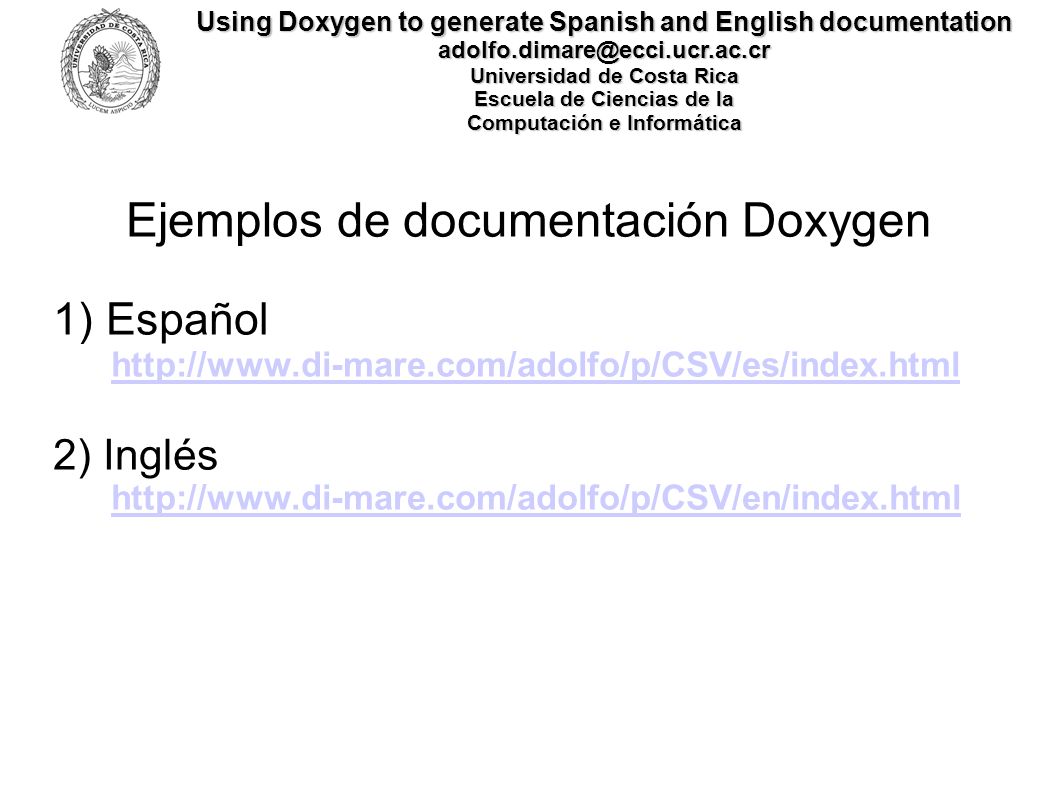Click the Universidad de Costa Rica seal
This screenshot has height=794, width=1057.
(111, 60)
